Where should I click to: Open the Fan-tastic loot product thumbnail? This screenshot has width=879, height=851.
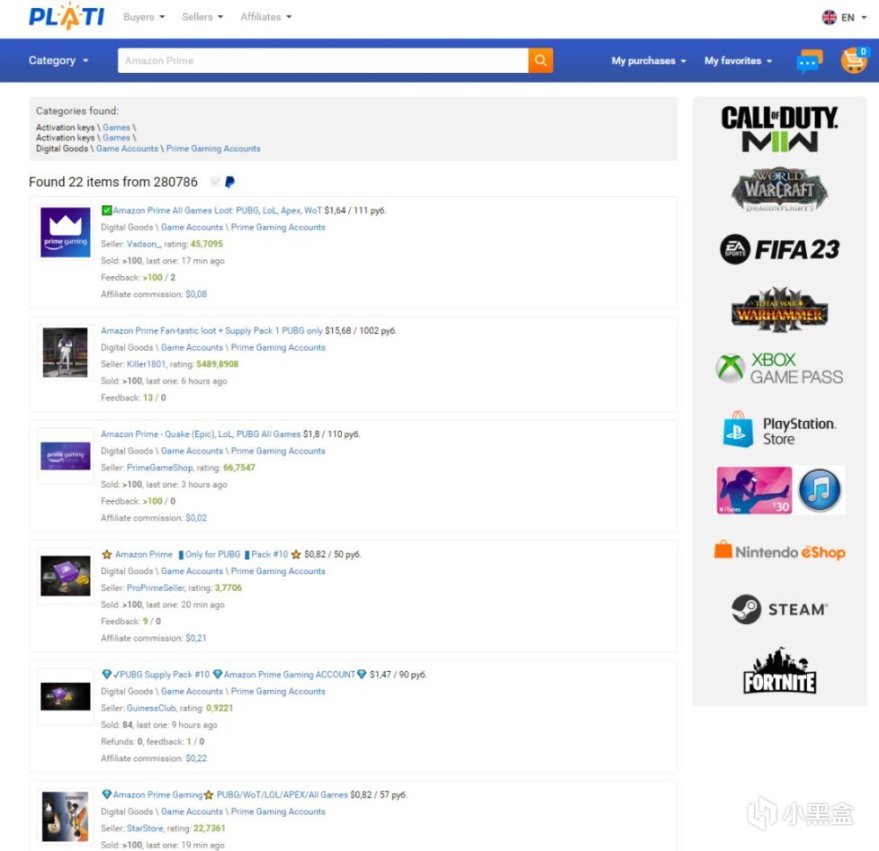click(66, 352)
